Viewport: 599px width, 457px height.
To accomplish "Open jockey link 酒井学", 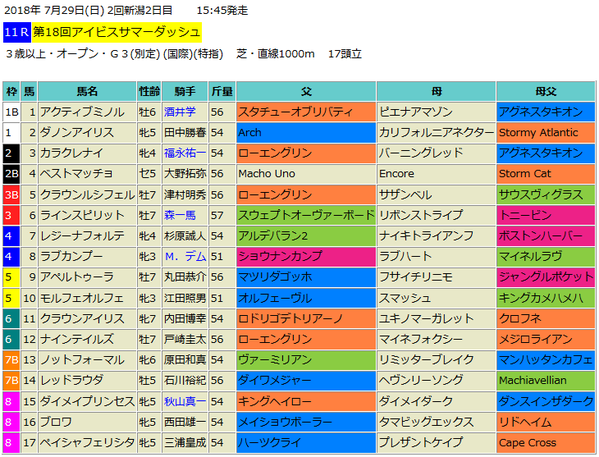I will pos(180,112).
